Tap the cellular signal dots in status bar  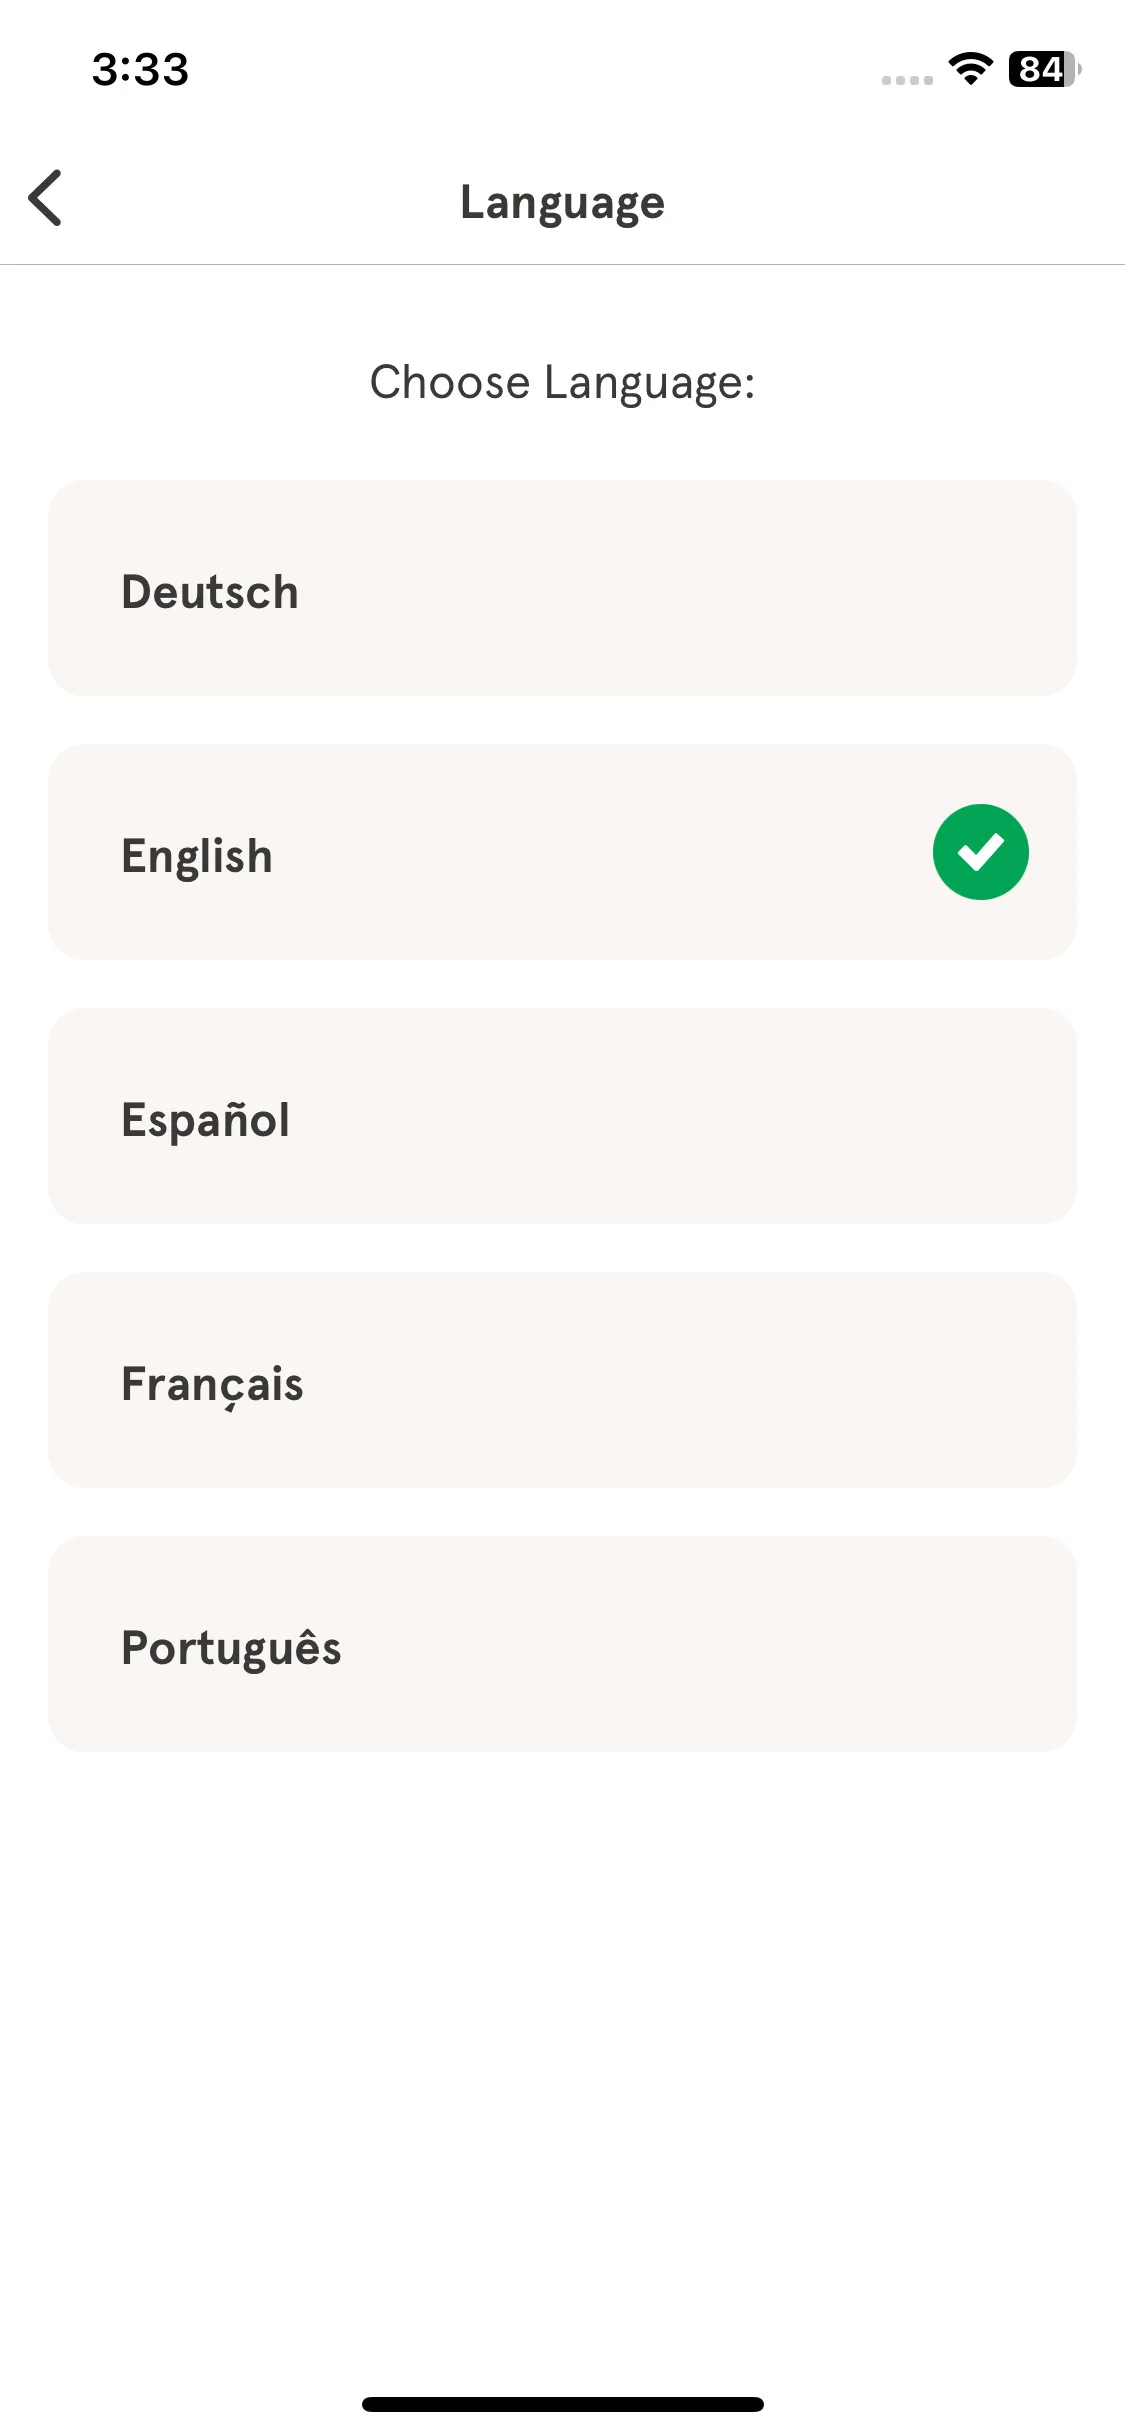907,80
